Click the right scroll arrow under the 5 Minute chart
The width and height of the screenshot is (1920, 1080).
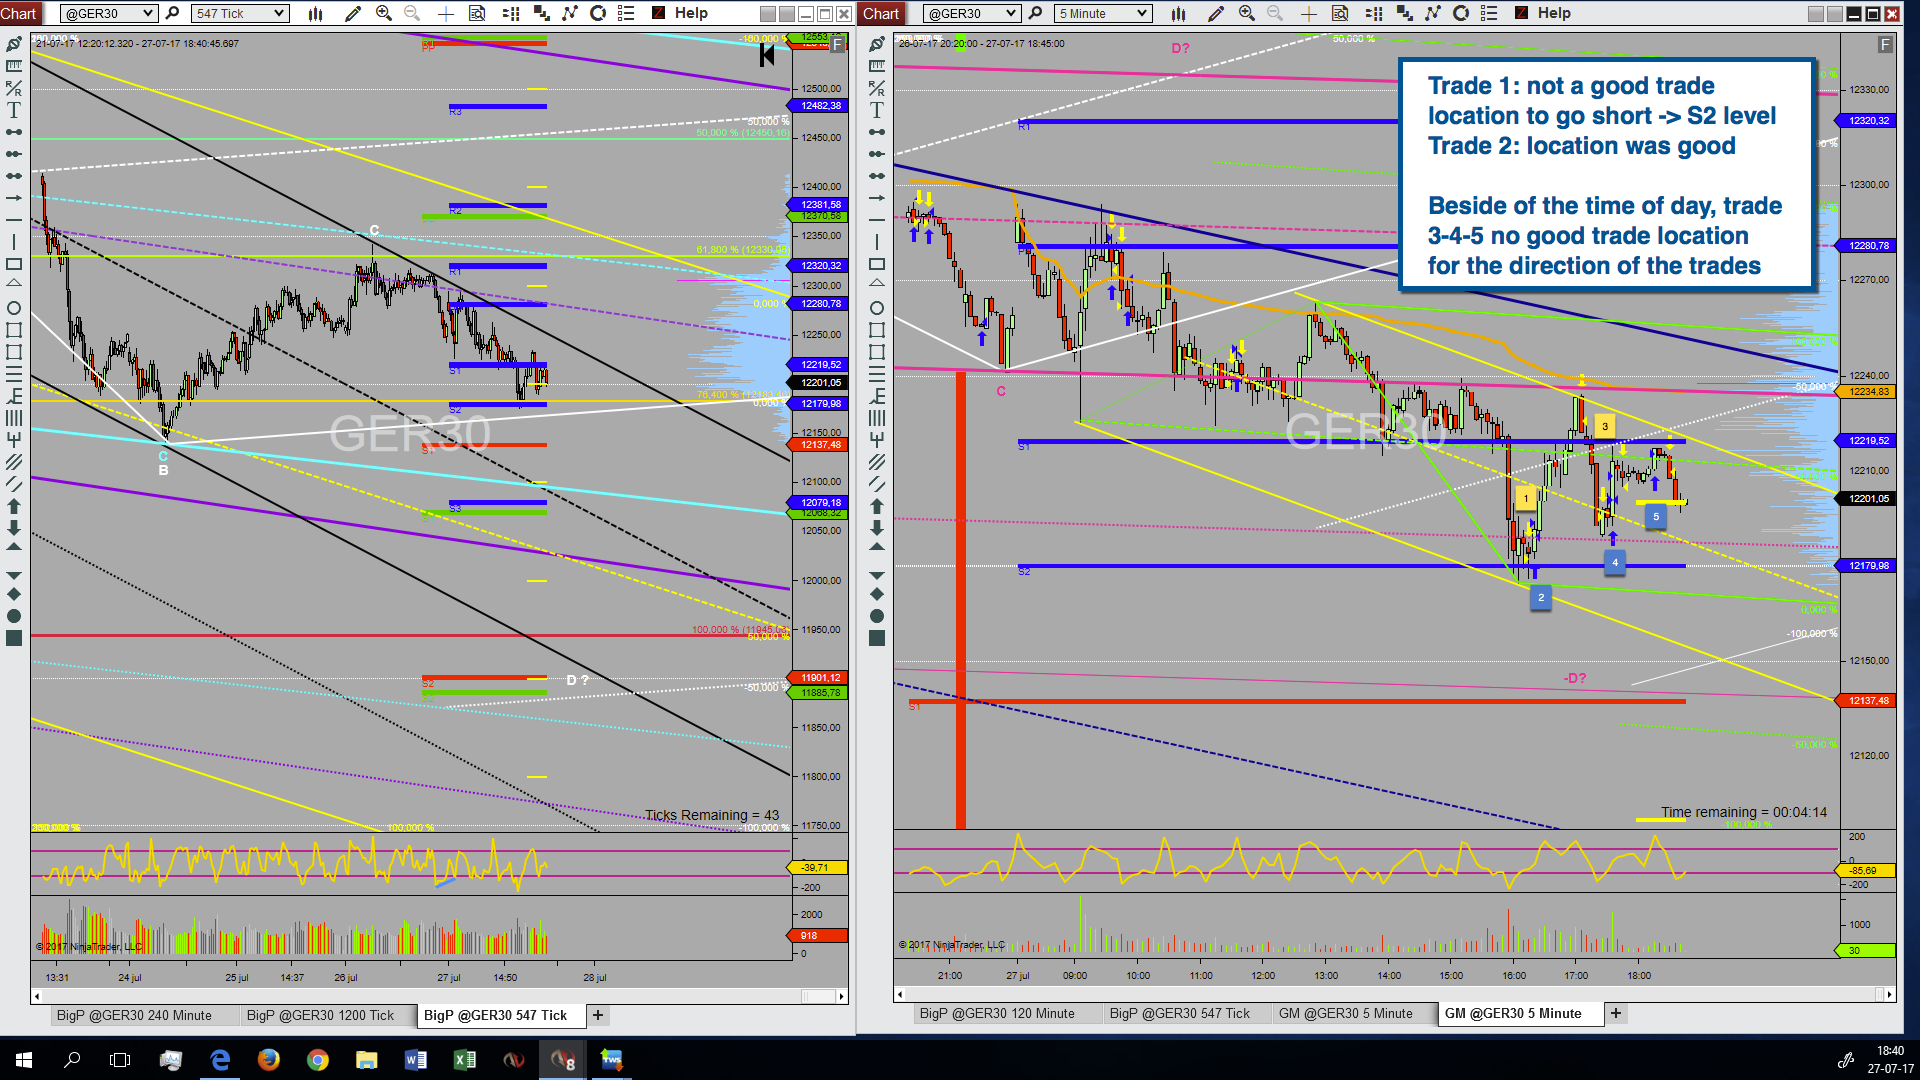pyautogui.click(x=1889, y=994)
